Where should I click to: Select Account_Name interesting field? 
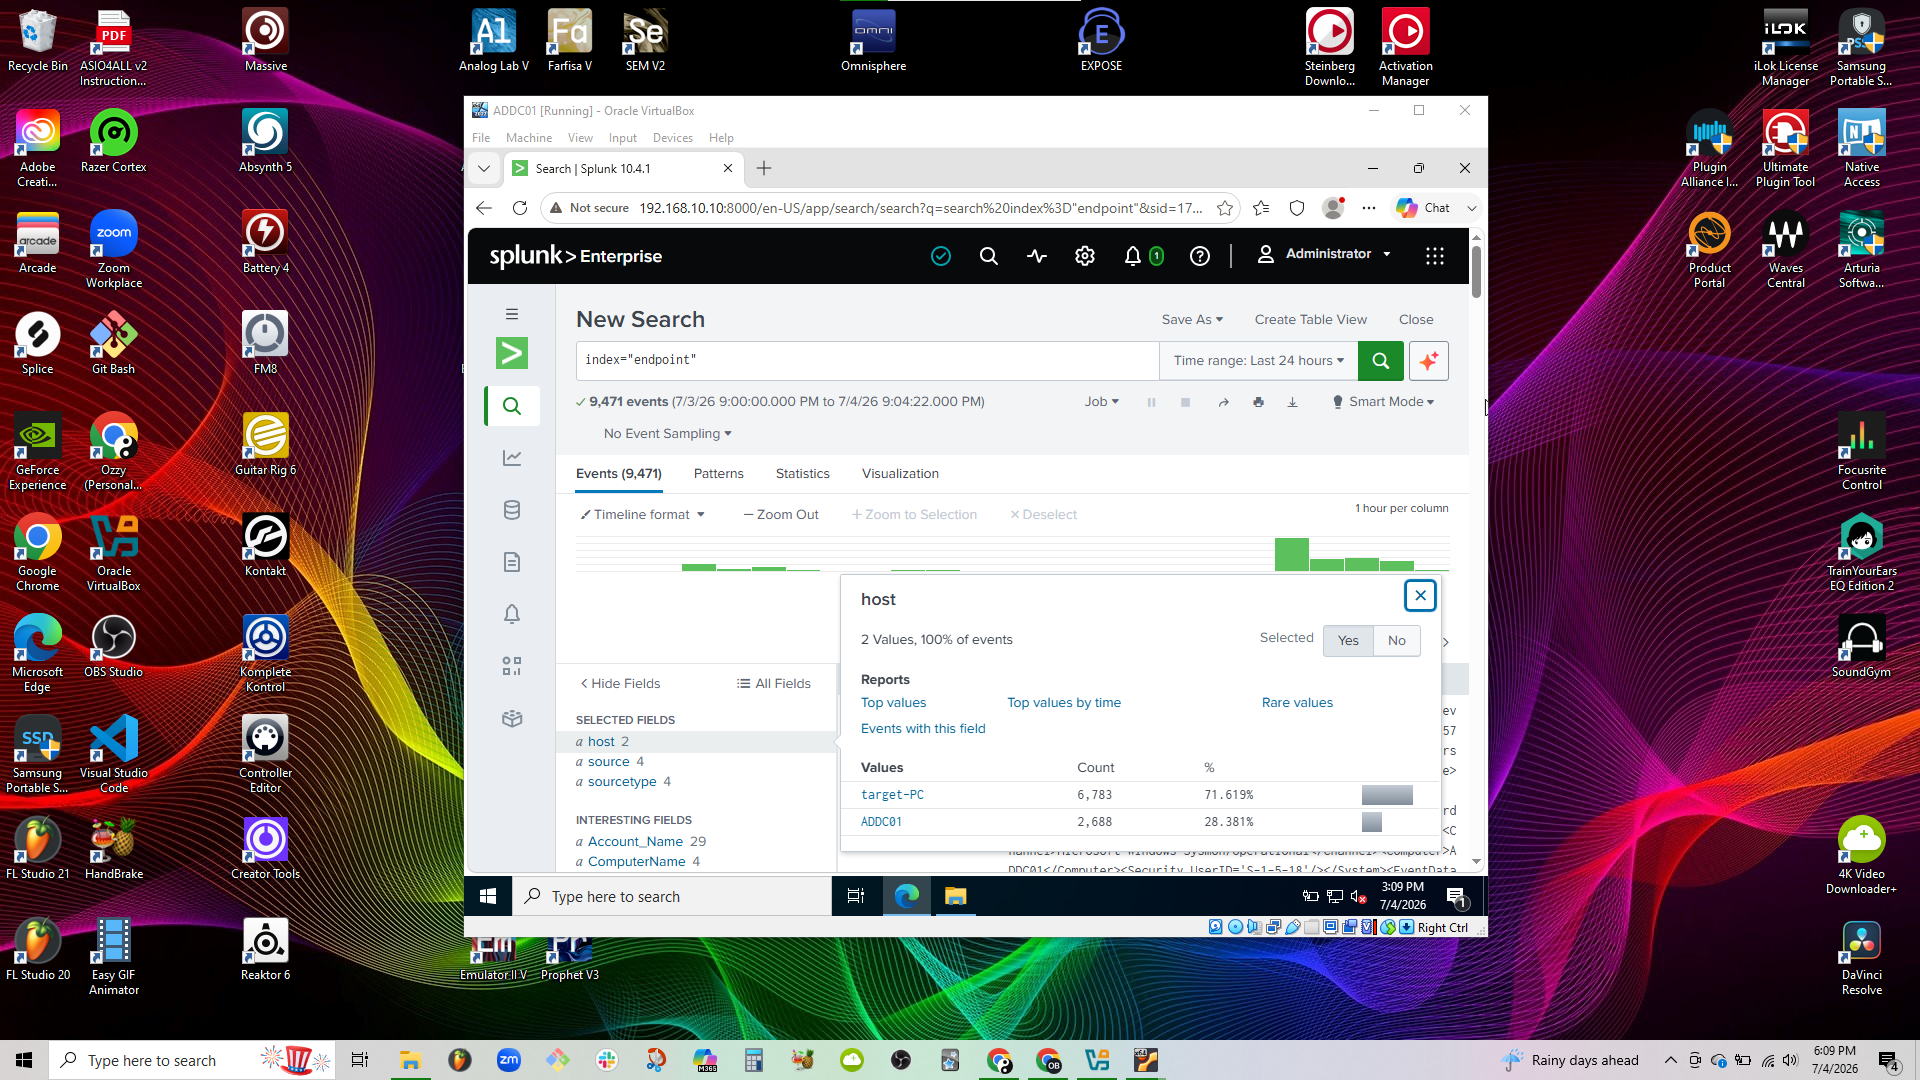[x=635, y=842]
